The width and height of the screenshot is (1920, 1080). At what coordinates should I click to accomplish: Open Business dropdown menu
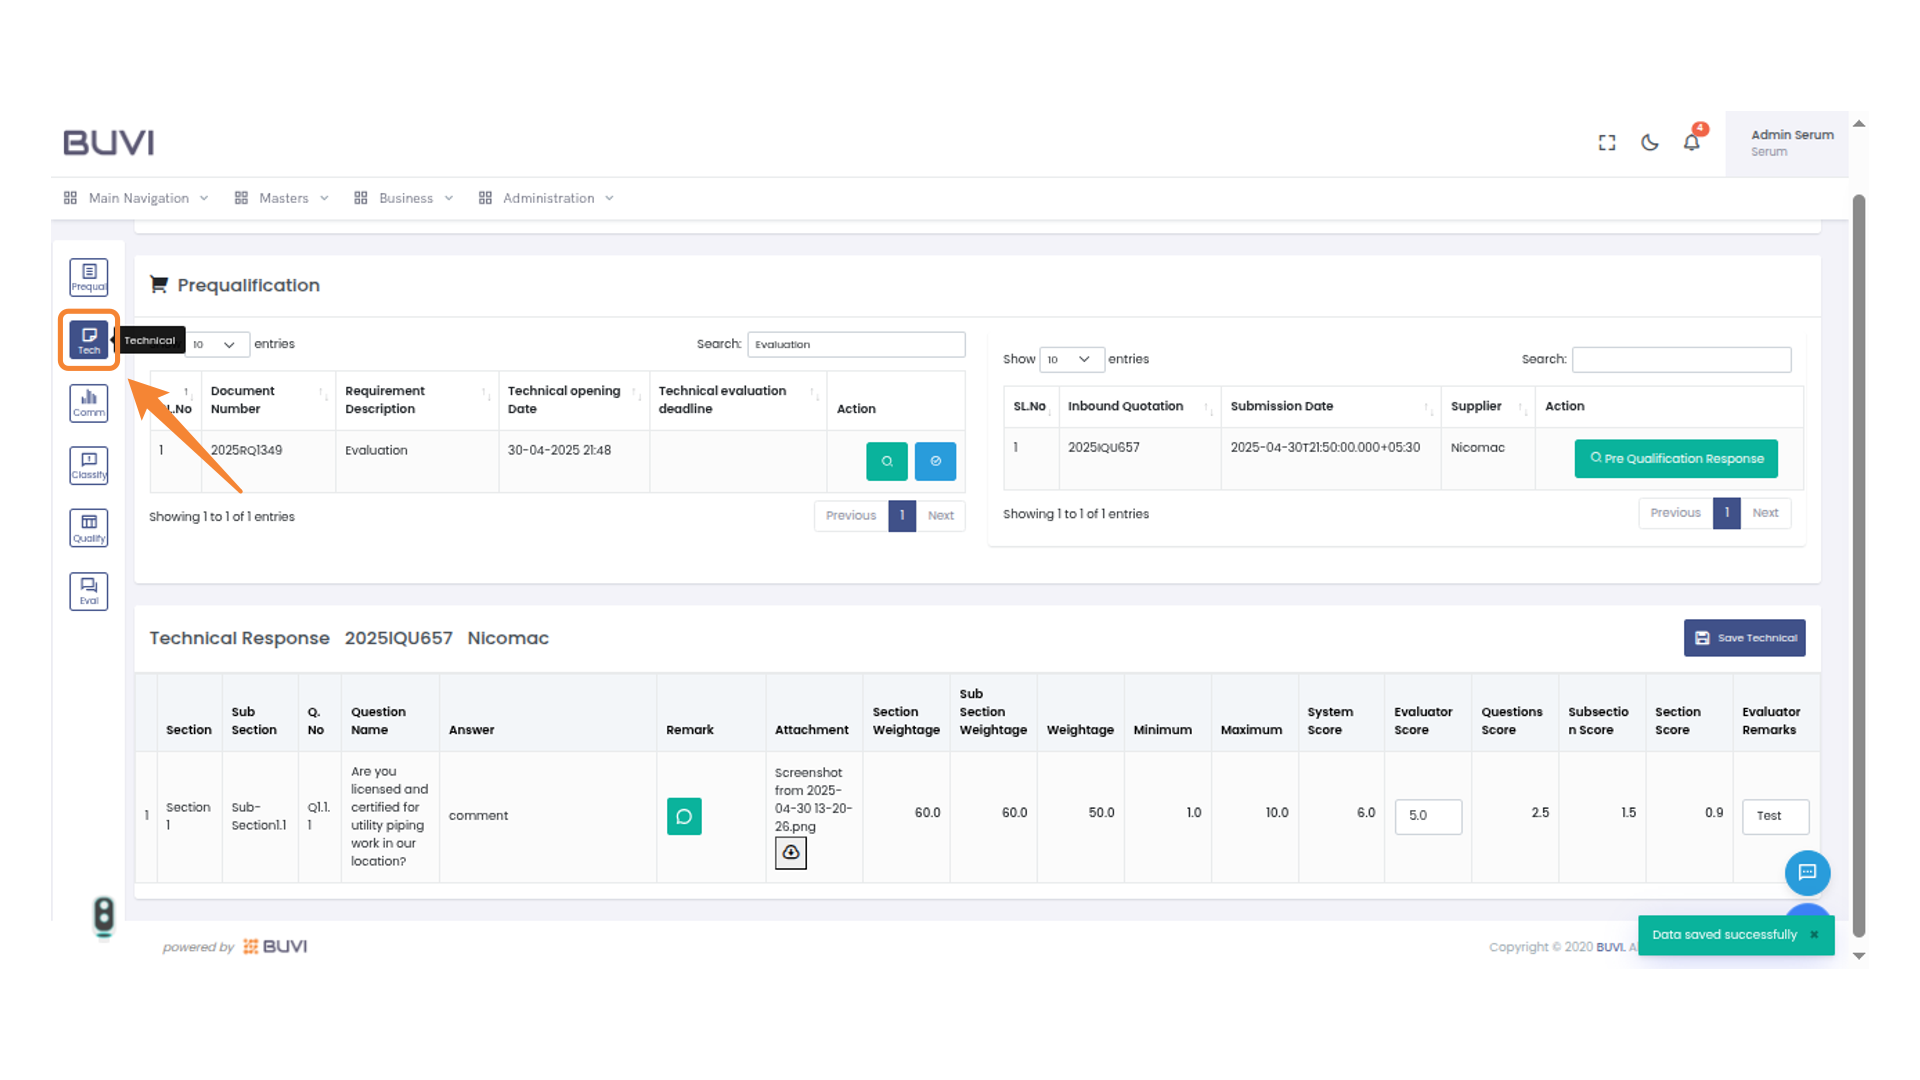pos(405,198)
